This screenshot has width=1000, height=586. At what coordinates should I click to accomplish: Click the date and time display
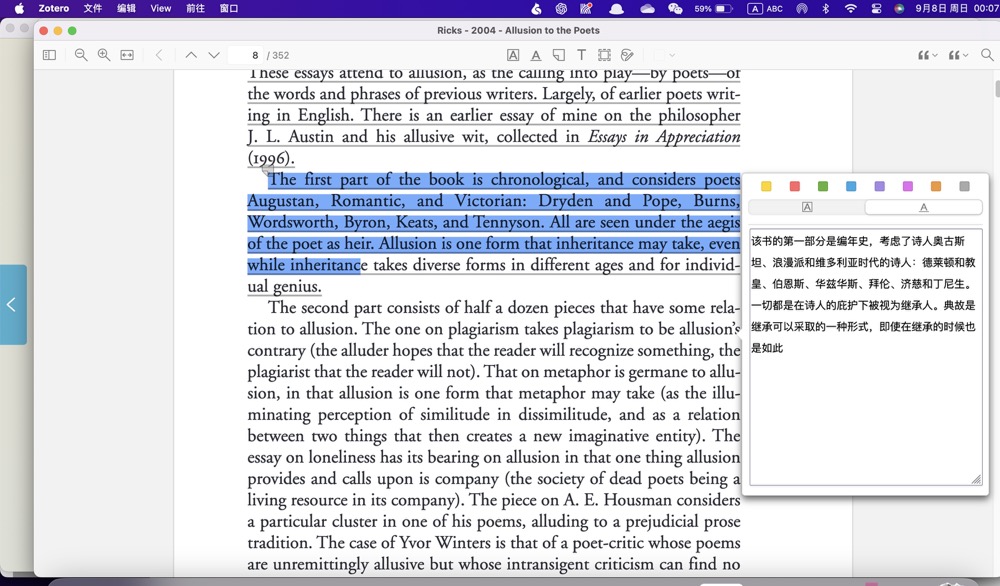tap(957, 8)
